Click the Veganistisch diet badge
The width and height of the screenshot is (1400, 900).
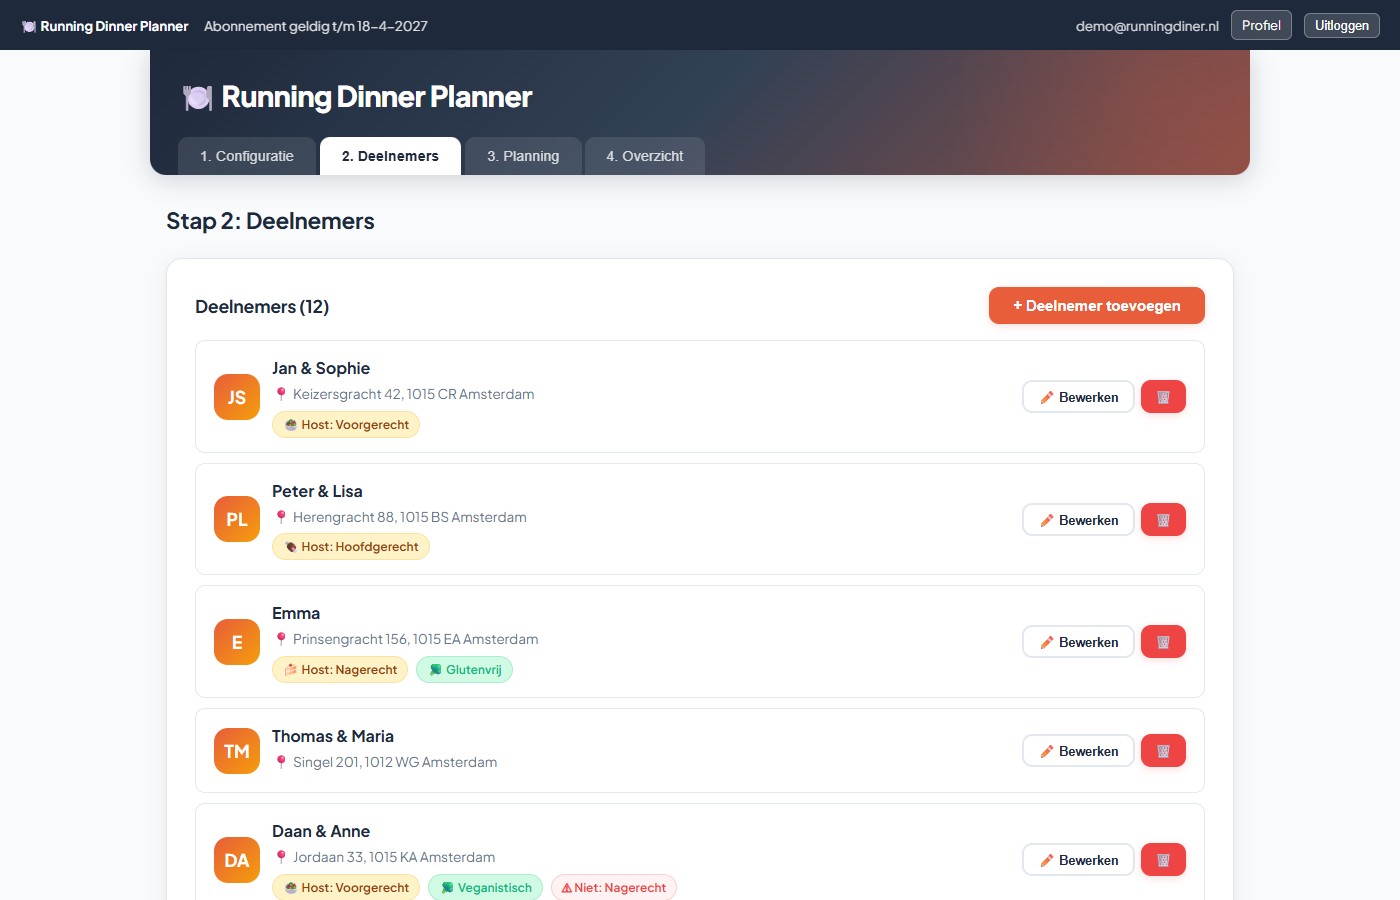point(486,888)
